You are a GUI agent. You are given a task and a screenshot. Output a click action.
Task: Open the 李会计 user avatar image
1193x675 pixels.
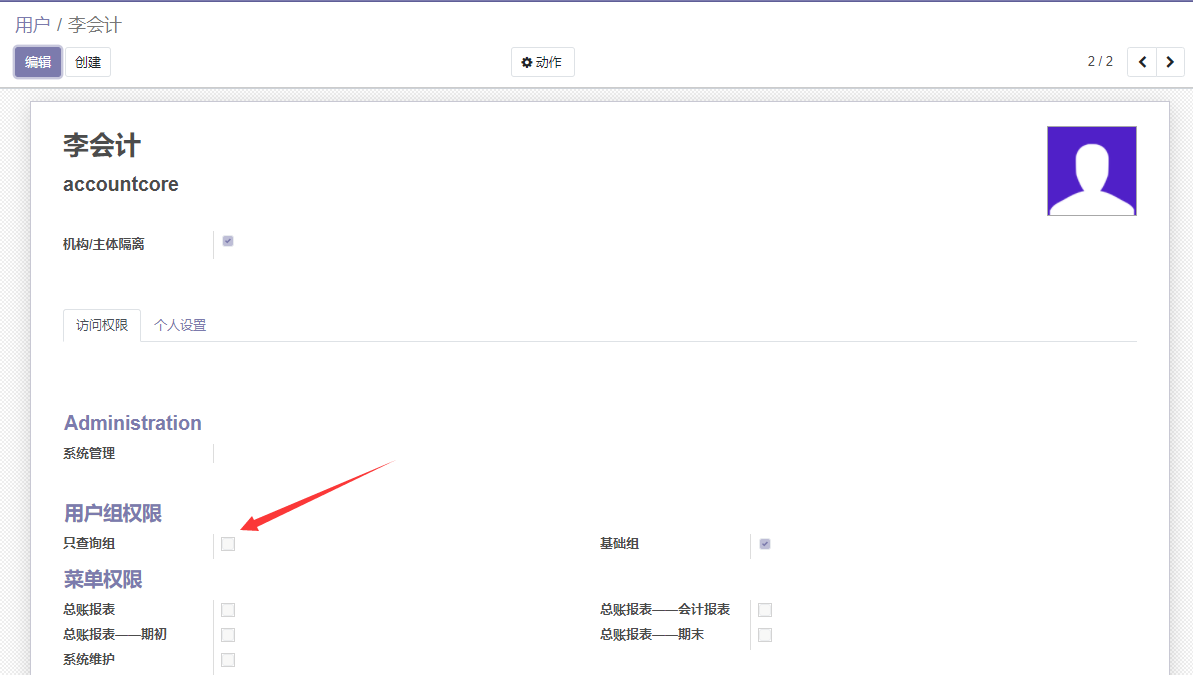click(1092, 171)
